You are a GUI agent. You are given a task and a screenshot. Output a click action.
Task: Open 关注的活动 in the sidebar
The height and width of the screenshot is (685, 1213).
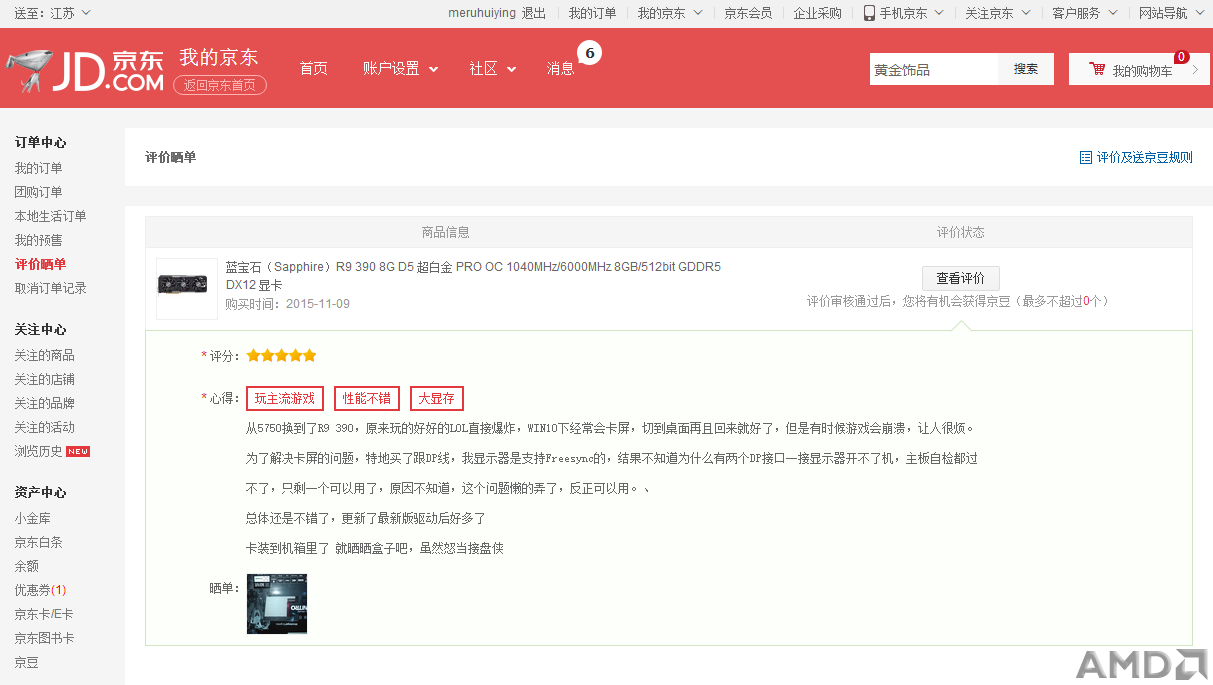coord(44,427)
